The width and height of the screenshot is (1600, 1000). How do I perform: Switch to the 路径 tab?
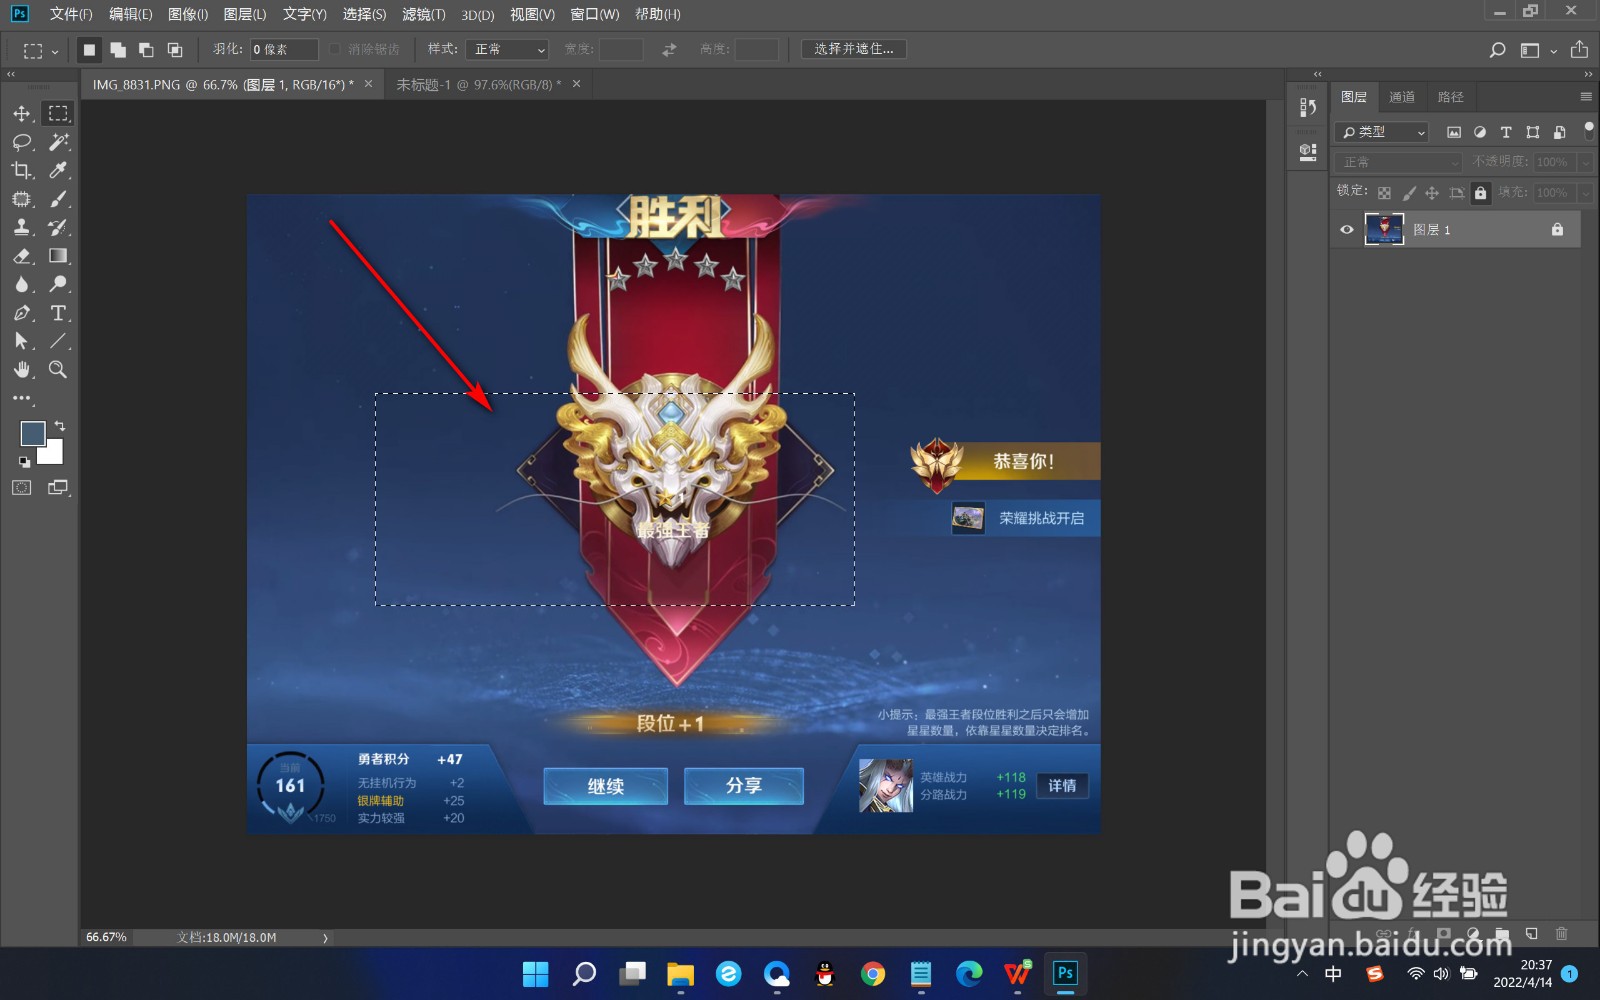pos(1450,97)
